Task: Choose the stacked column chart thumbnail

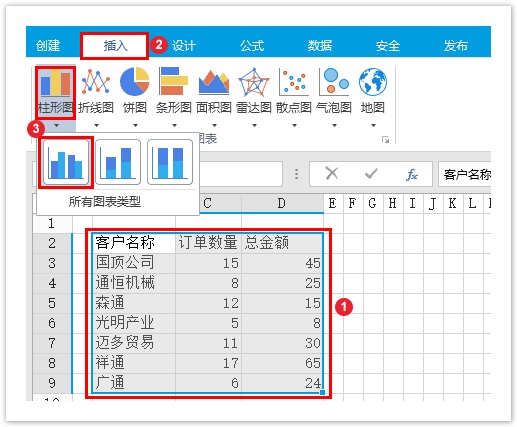Action: click(118, 162)
